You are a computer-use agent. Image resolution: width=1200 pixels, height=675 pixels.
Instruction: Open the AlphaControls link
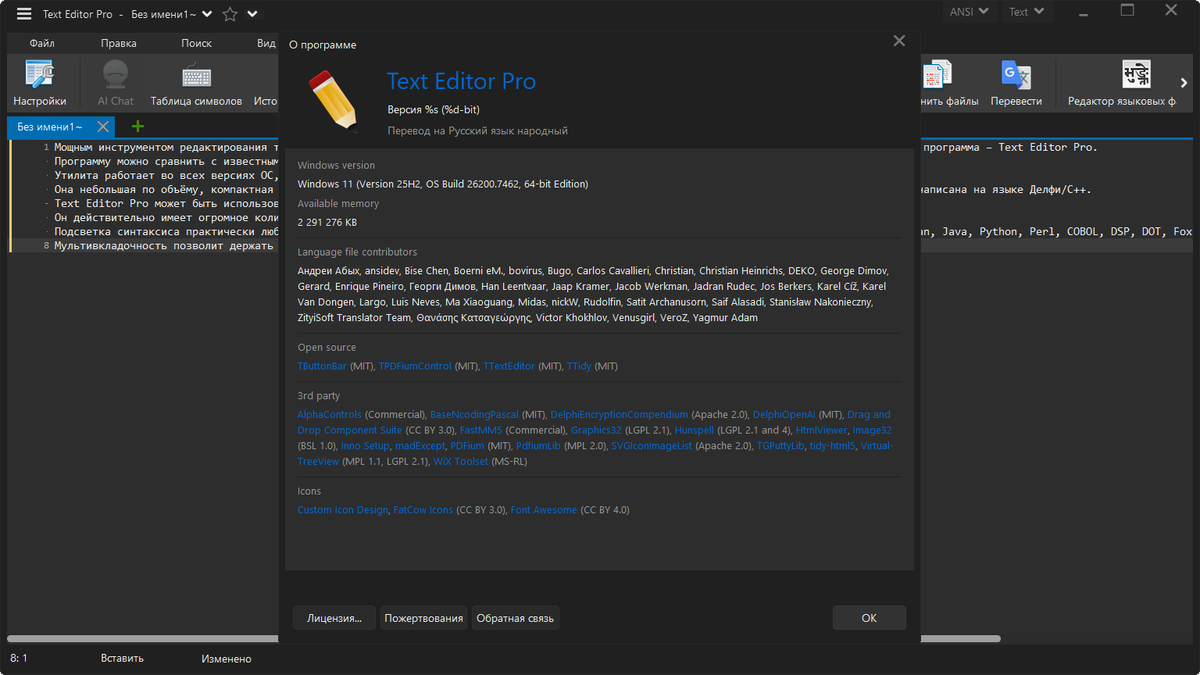coord(329,414)
